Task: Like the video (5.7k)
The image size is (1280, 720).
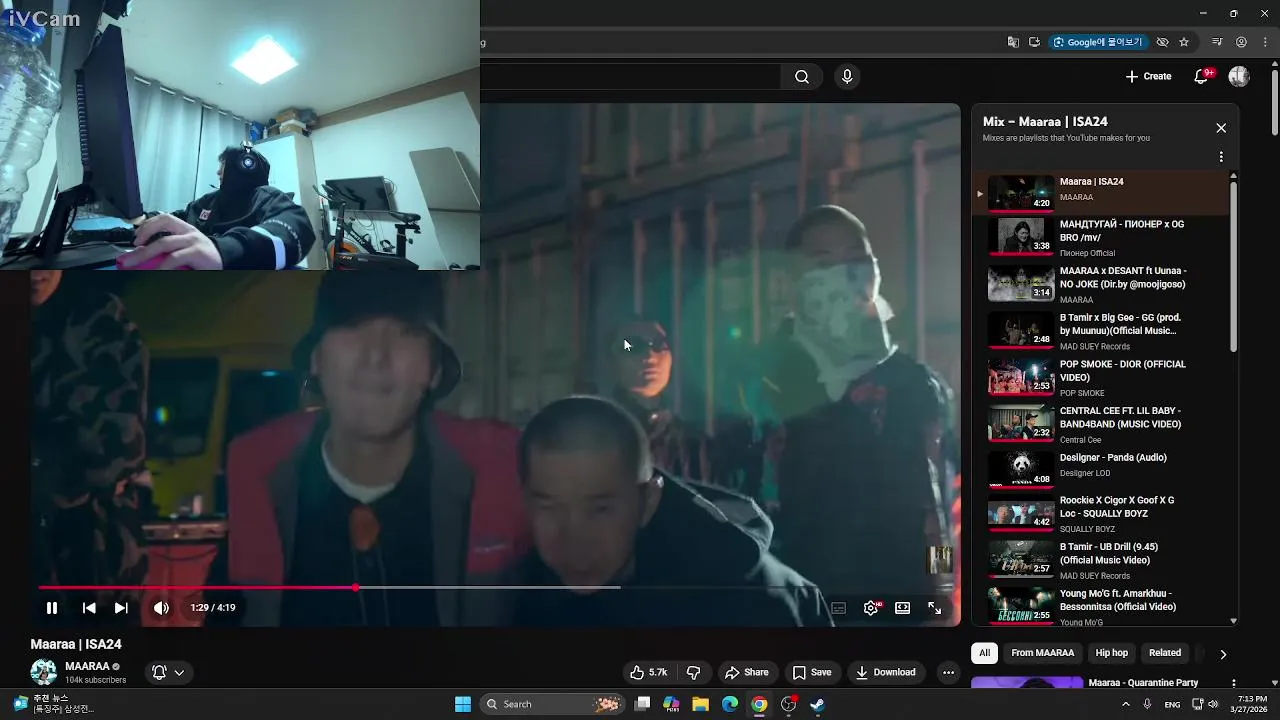Action: [x=648, y=672]
